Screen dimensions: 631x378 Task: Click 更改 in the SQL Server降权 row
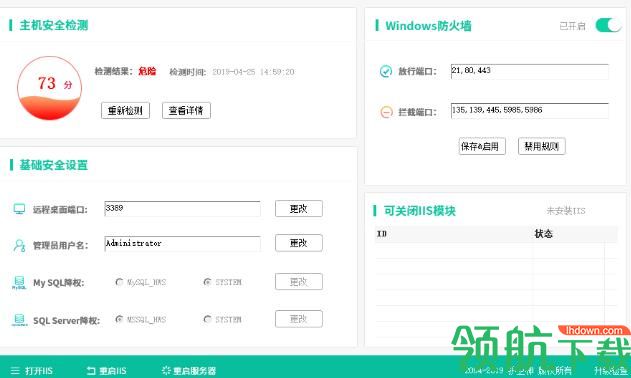[299, 319]
